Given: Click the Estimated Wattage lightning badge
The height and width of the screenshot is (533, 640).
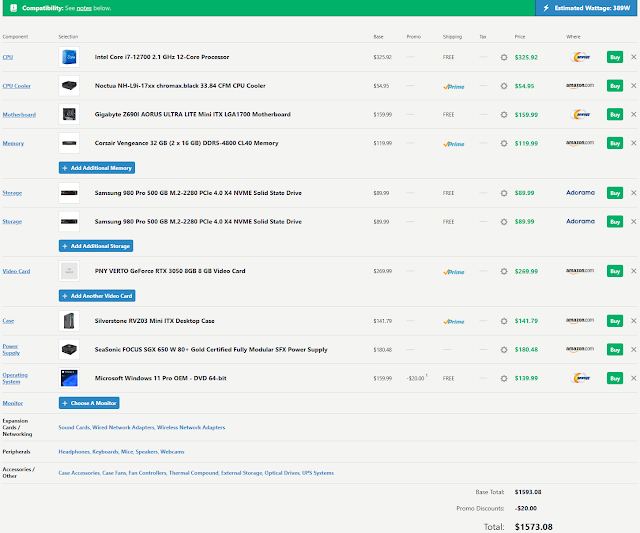Looking at the screenshot, I should coord(586,8).
